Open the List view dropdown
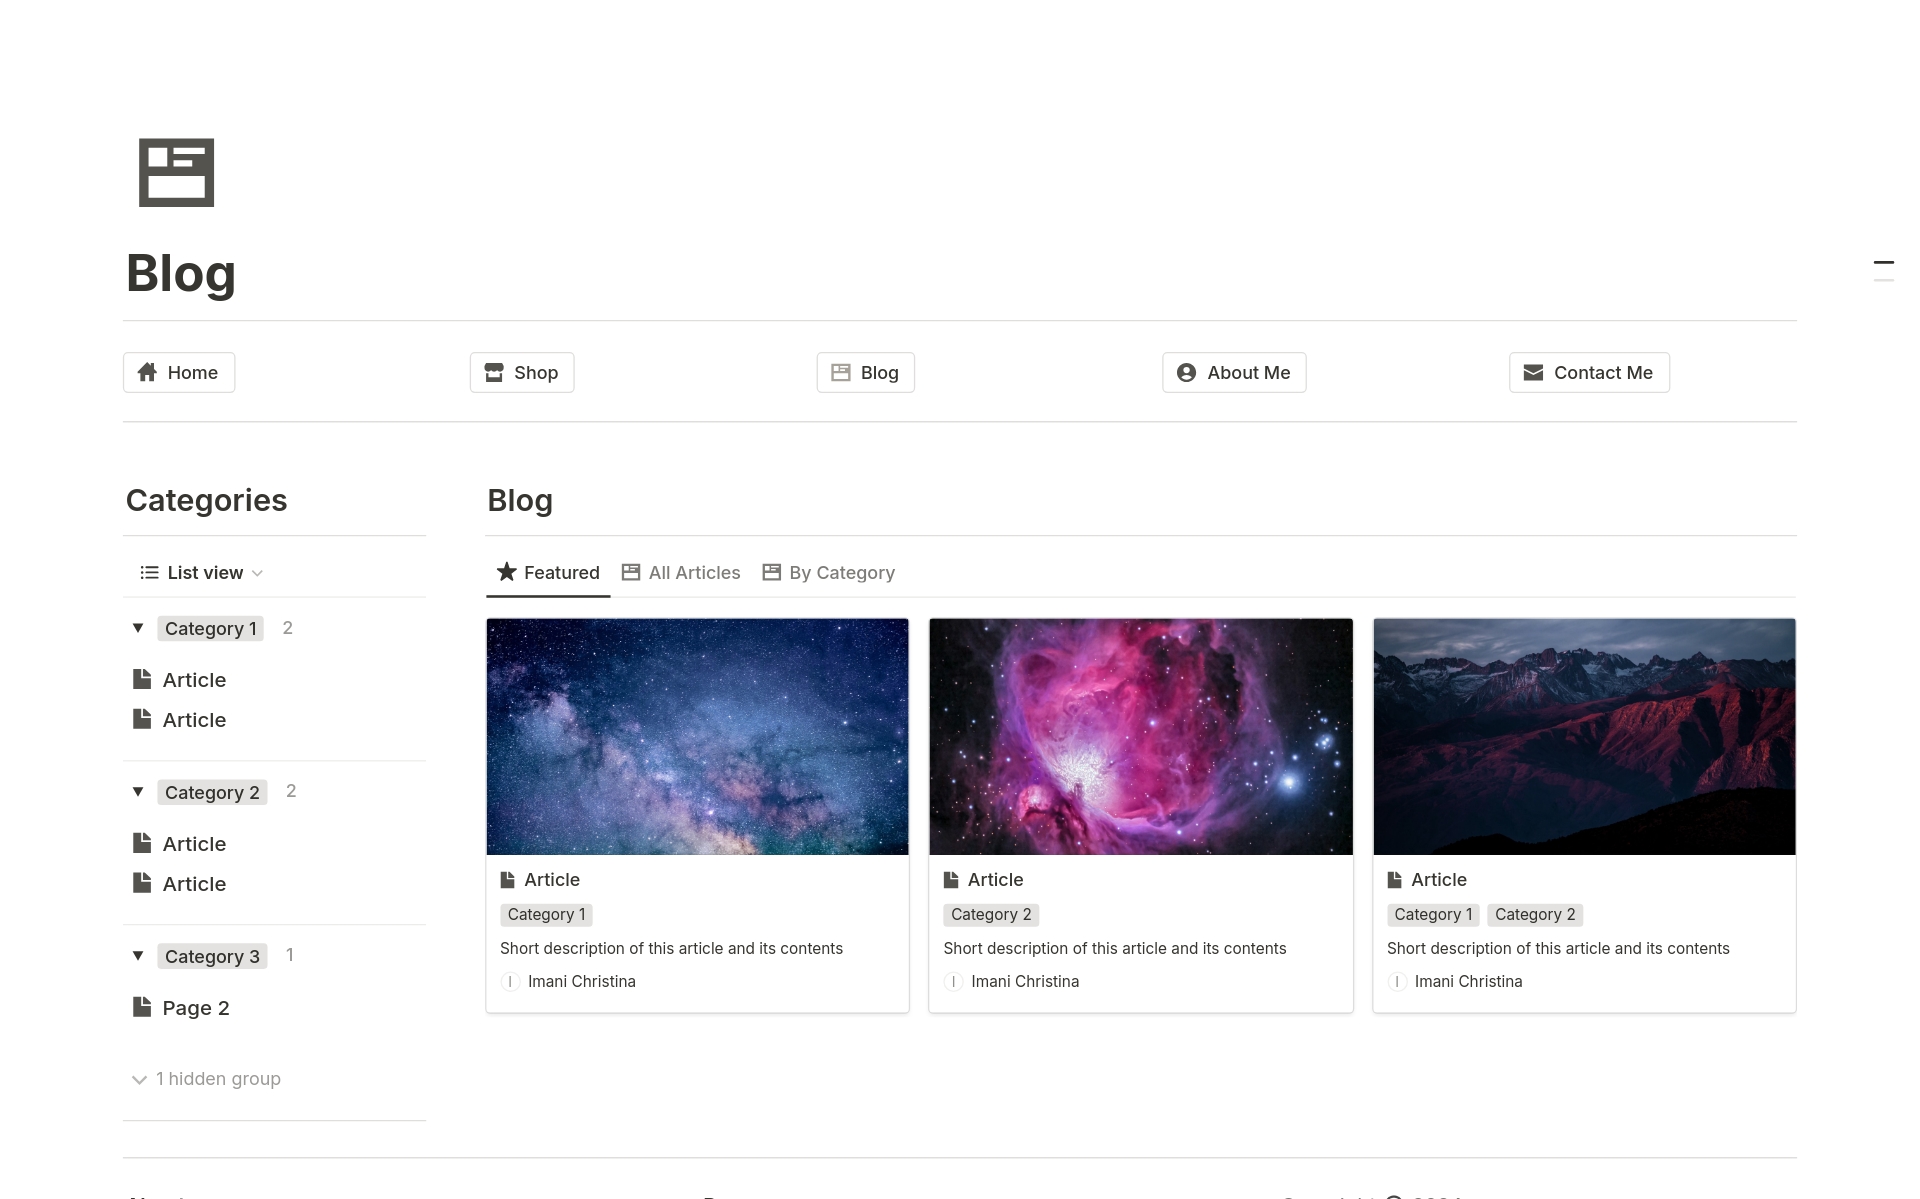 (202, 572)
